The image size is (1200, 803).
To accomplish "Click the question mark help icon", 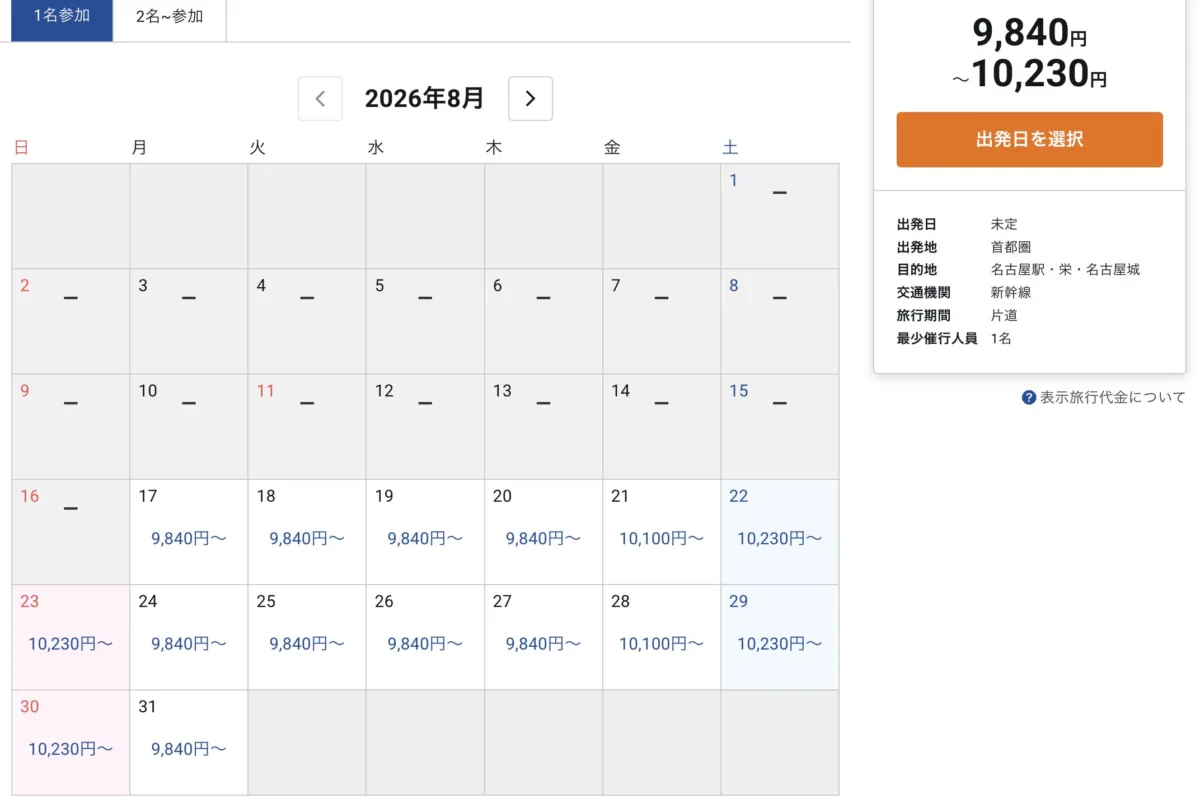I will pyautogui.click(x=1029, y=397).
